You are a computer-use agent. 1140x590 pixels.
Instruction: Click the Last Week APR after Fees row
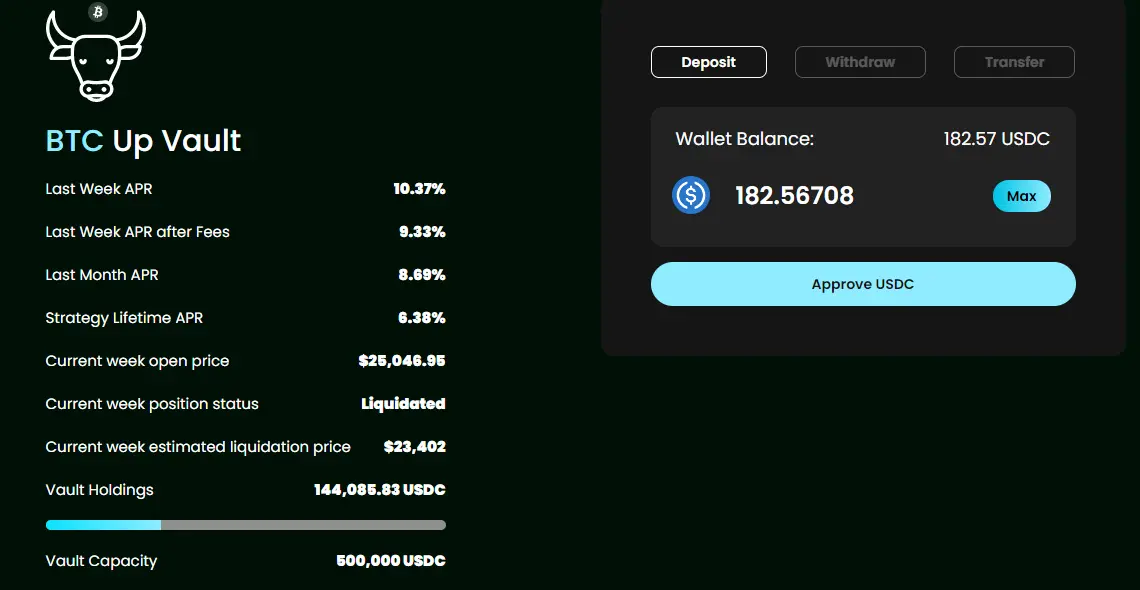pos(246,232)
